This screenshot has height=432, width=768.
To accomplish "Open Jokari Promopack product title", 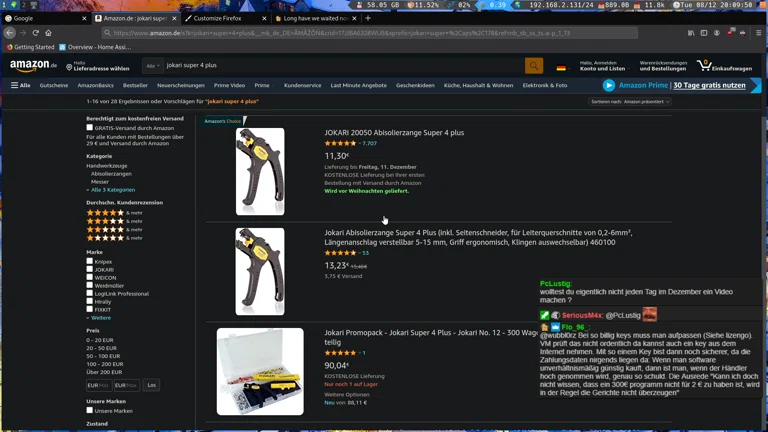I will click(431, 337).
